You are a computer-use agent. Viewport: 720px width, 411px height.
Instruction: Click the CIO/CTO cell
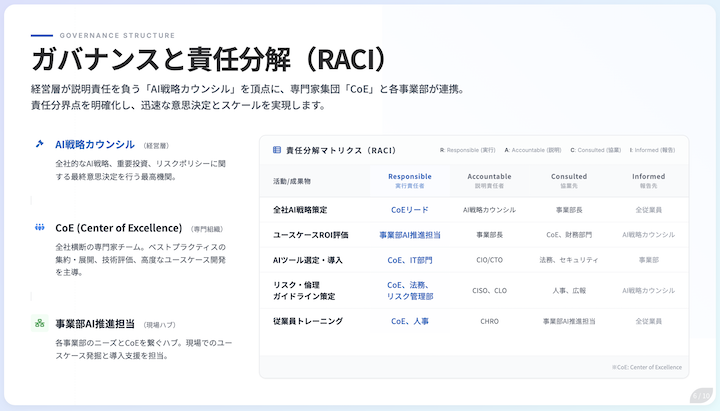tap(489, 260)
